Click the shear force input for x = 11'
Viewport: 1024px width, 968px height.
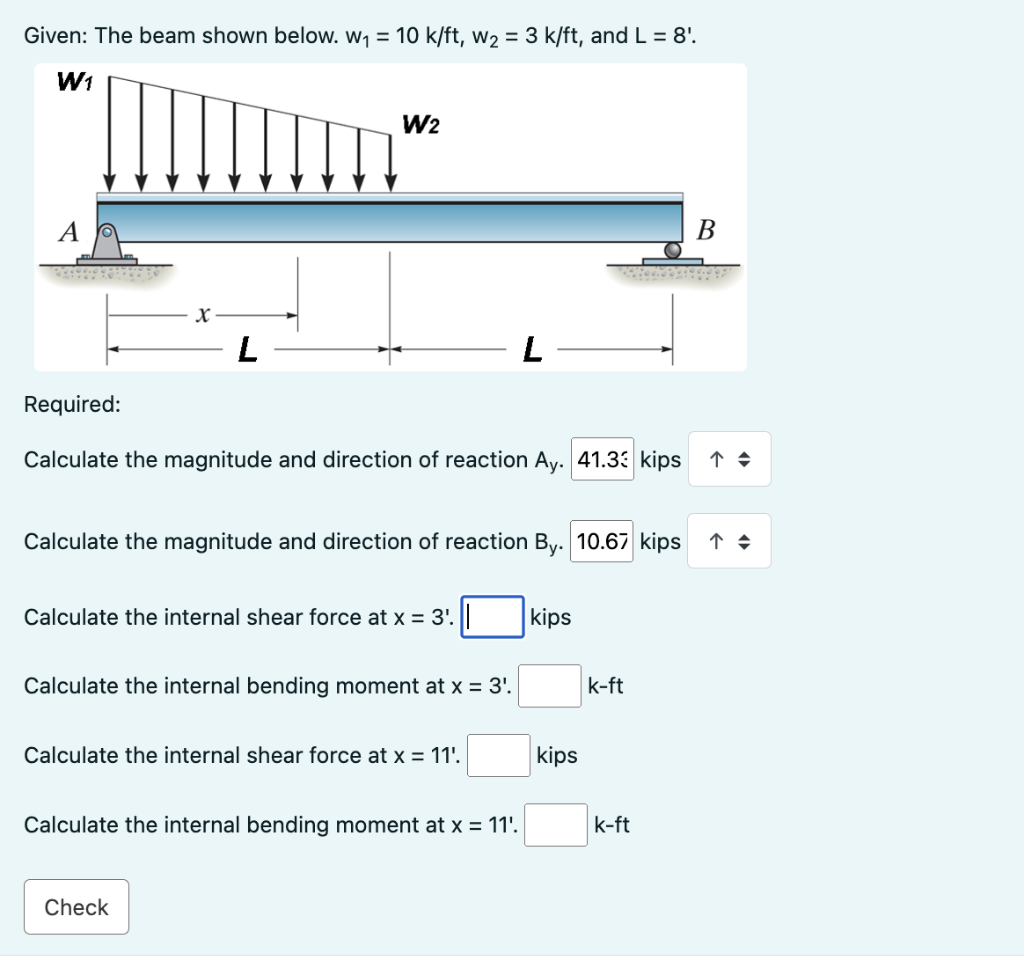point(499,755)
